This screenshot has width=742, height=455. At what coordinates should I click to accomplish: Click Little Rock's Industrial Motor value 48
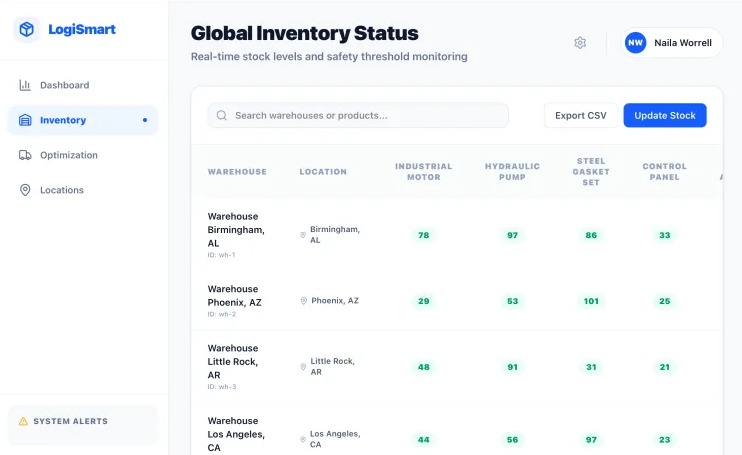[424, 367]
